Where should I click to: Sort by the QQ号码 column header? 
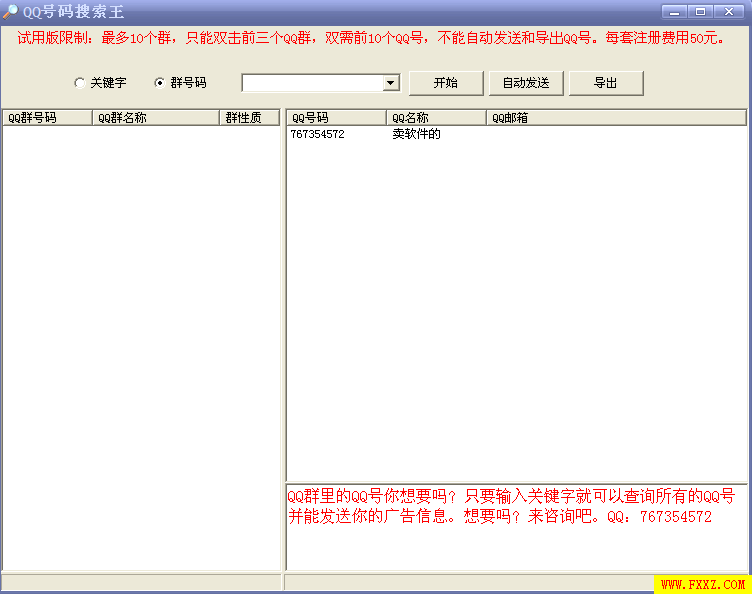click(336, 117)
